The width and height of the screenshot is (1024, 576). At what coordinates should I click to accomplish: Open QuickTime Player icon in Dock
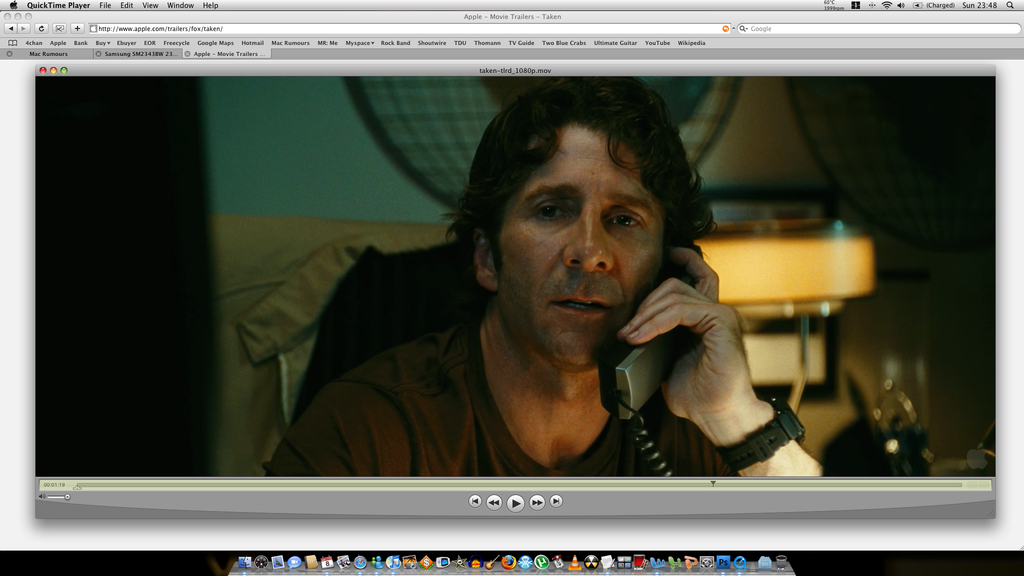click(x=739, y=562)
